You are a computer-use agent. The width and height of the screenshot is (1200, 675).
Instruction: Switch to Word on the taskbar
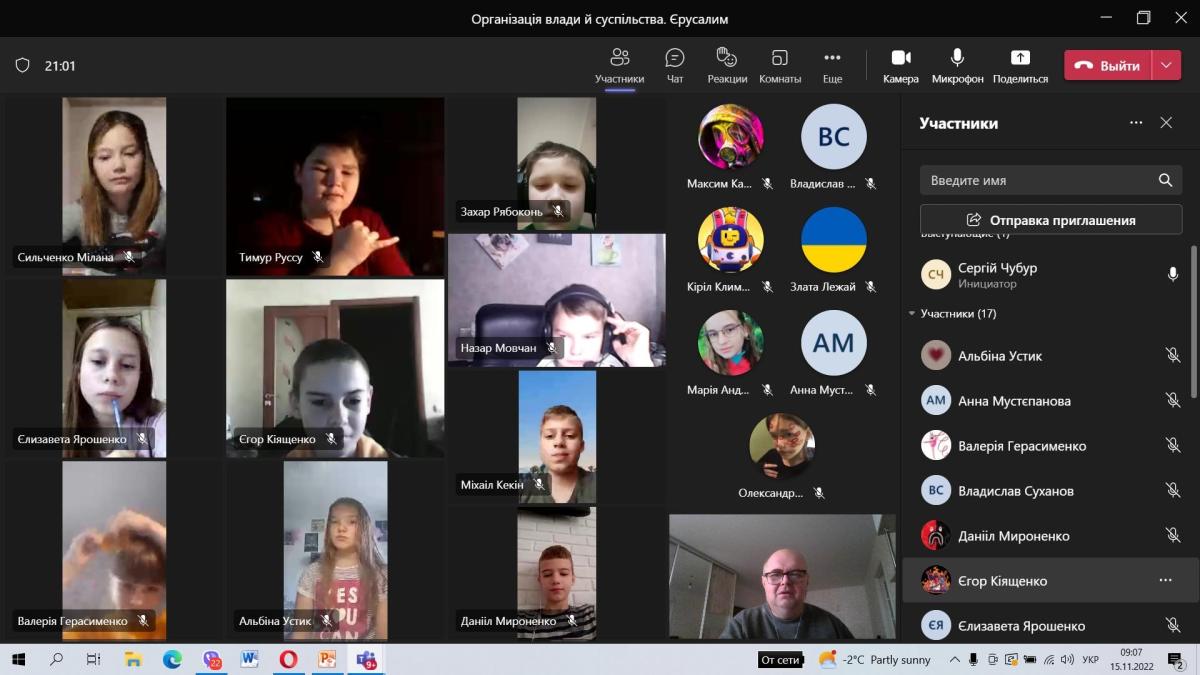(250, 659)
